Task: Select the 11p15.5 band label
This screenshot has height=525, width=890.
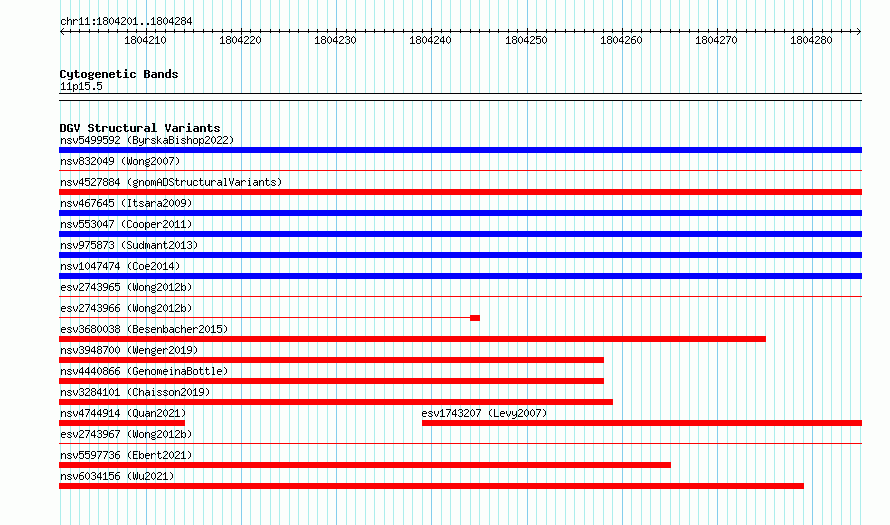Action: [x=81, y=86]
